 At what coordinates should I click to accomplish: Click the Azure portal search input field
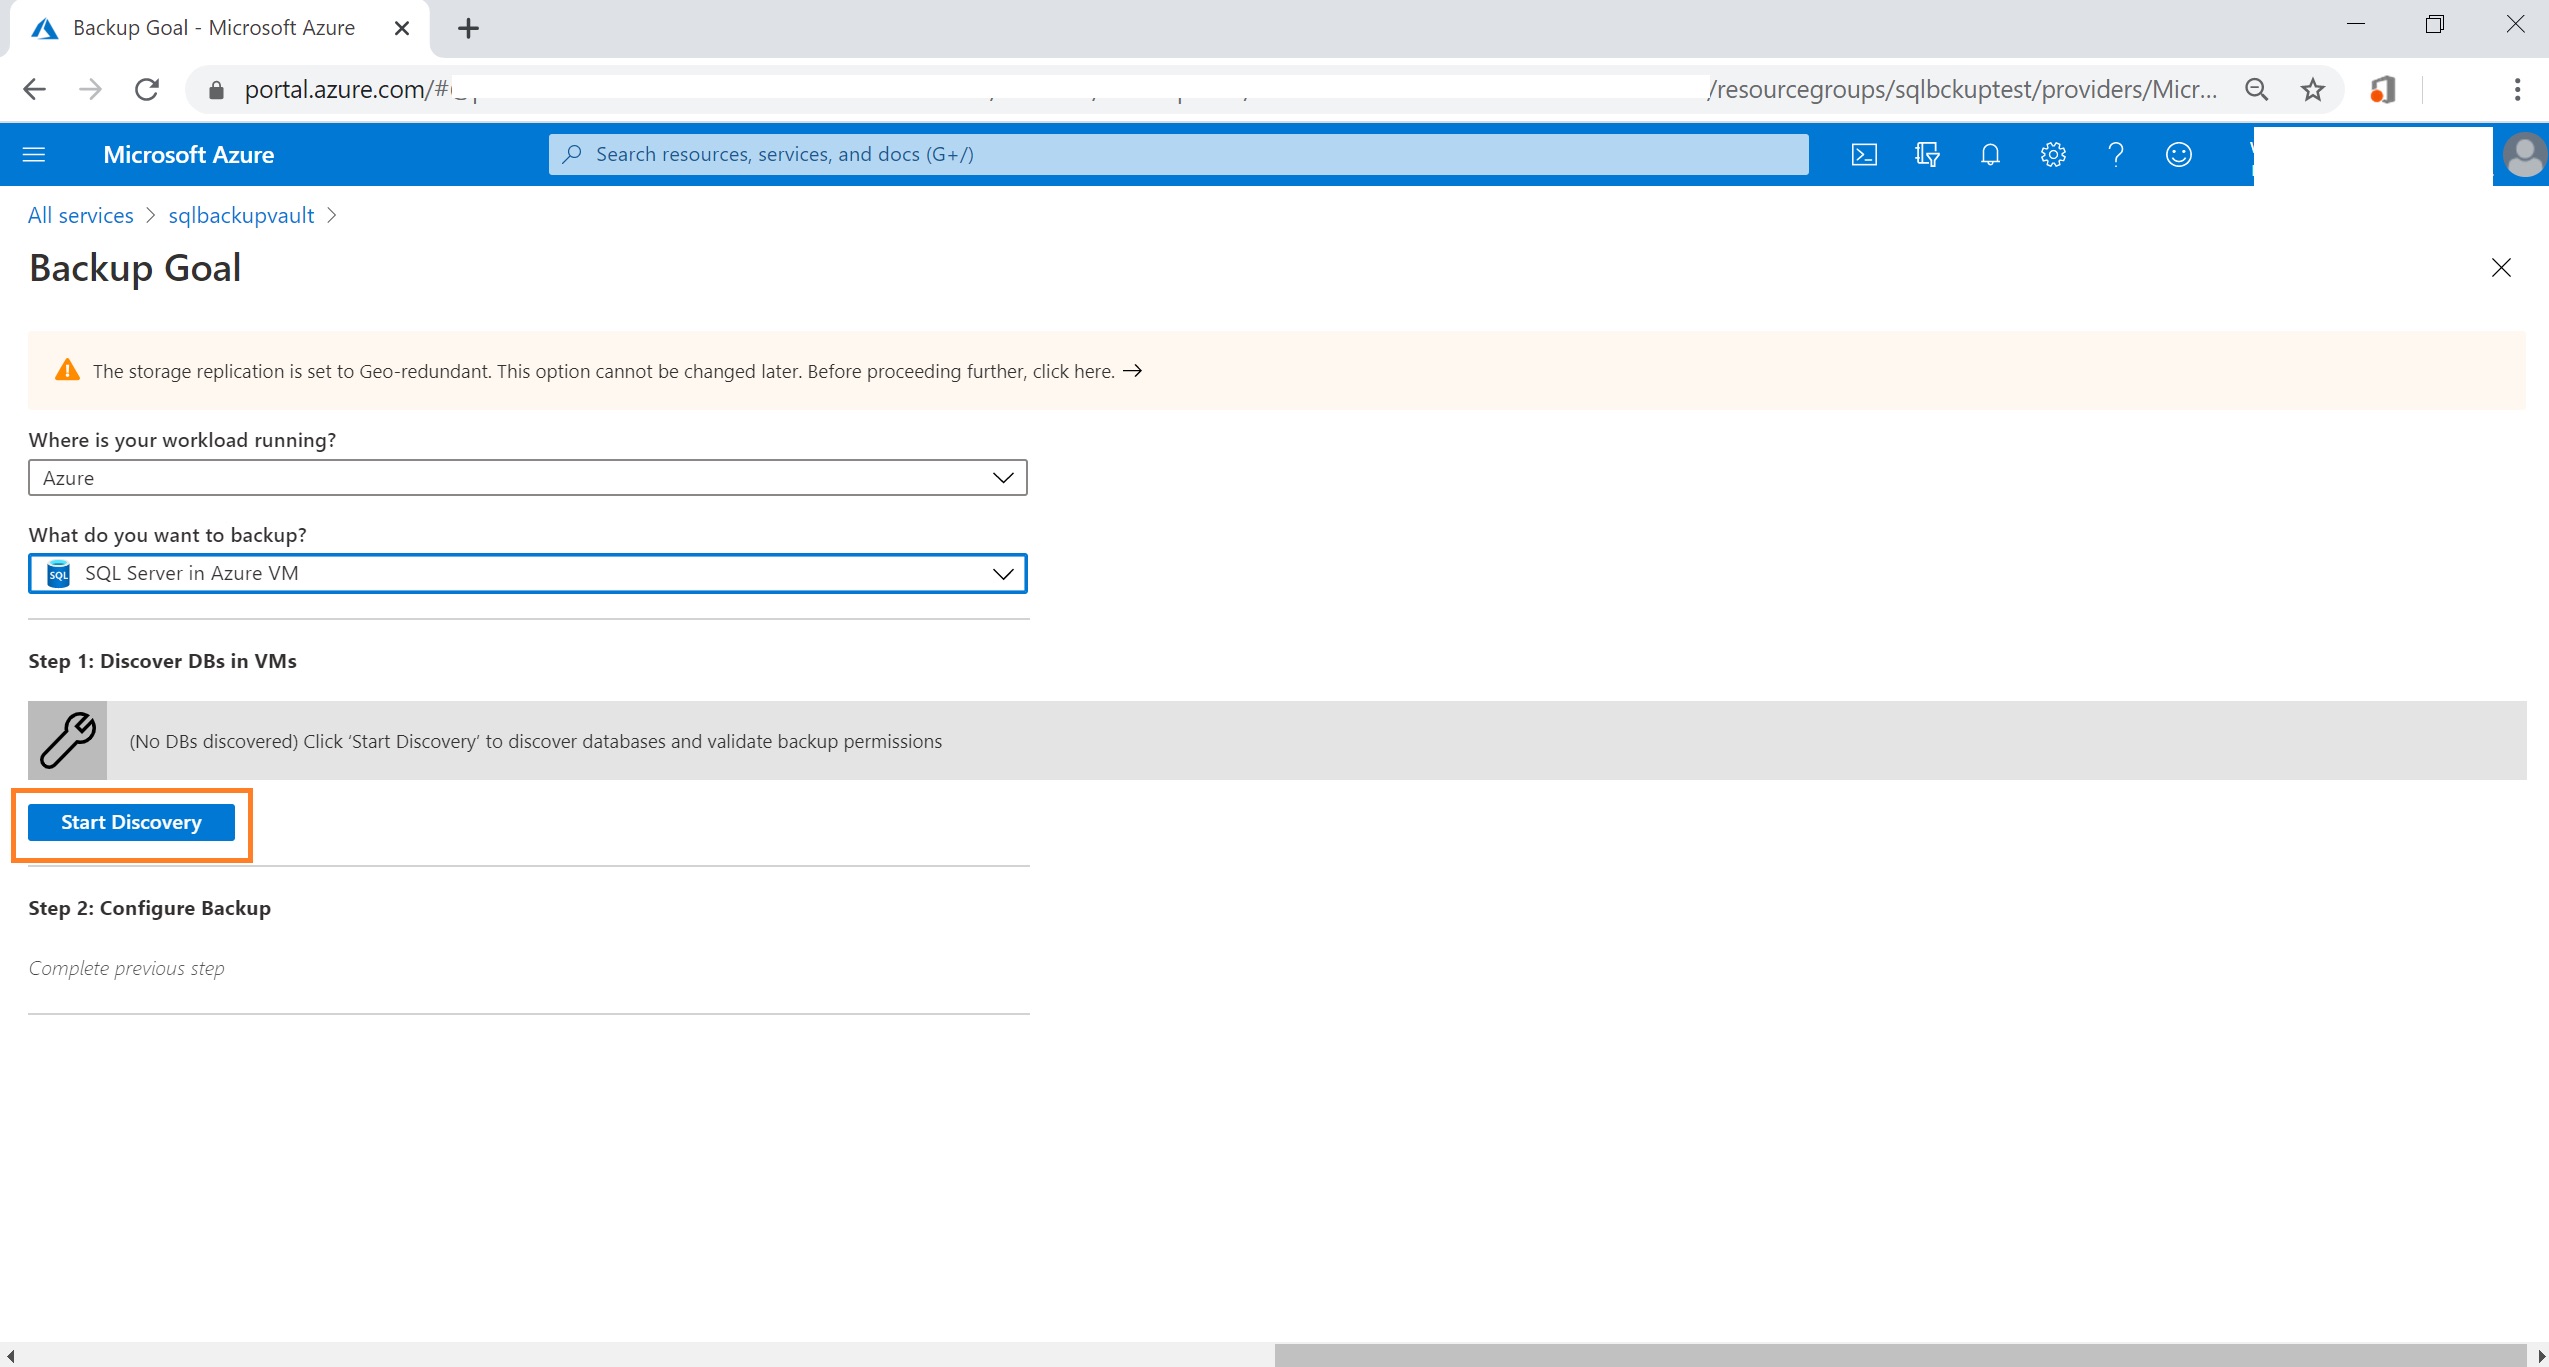(1178, 153)
